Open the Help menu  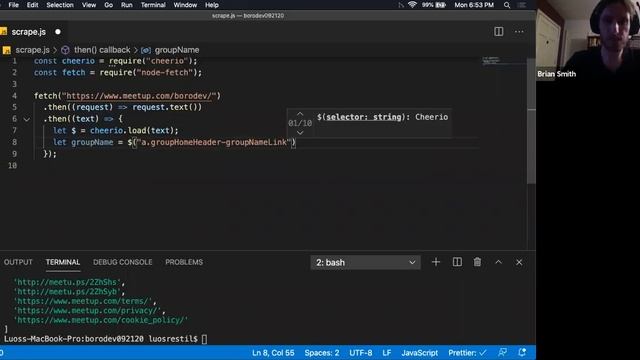(x=211, y=5)
